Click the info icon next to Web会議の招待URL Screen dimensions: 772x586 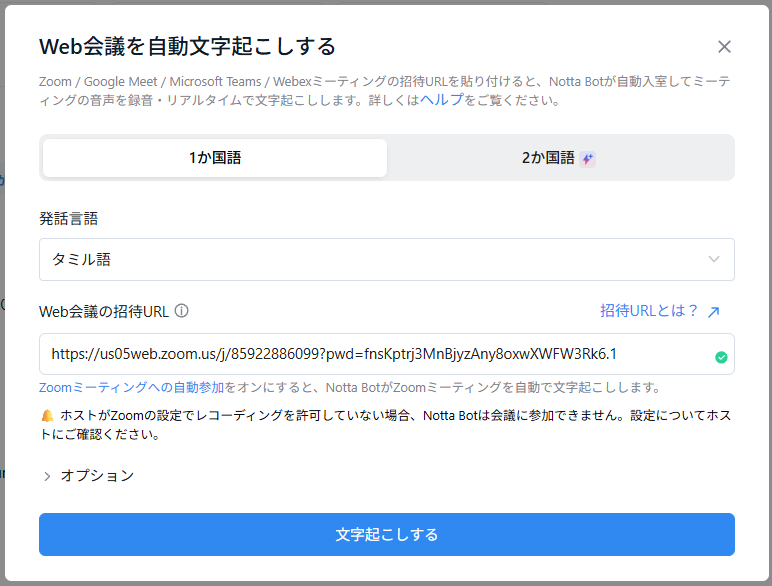181,311
